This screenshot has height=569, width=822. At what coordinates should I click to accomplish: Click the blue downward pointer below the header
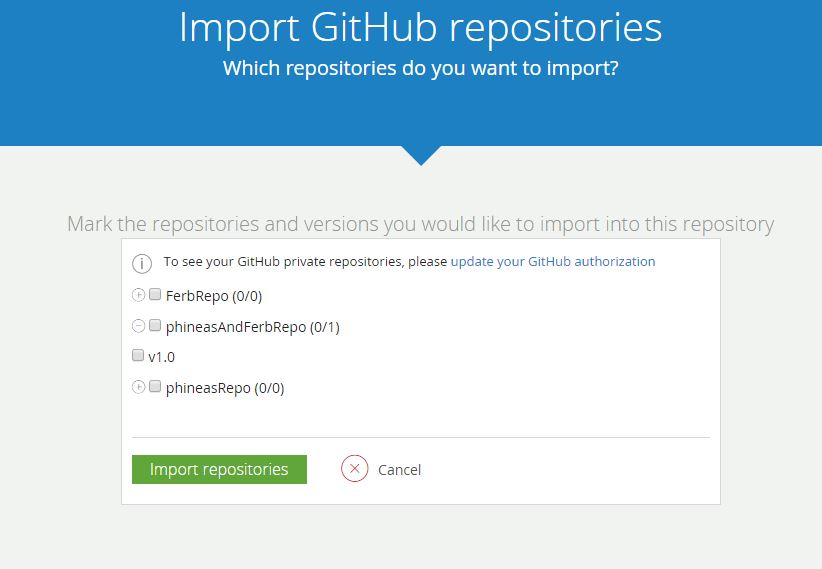click(421, 155)
